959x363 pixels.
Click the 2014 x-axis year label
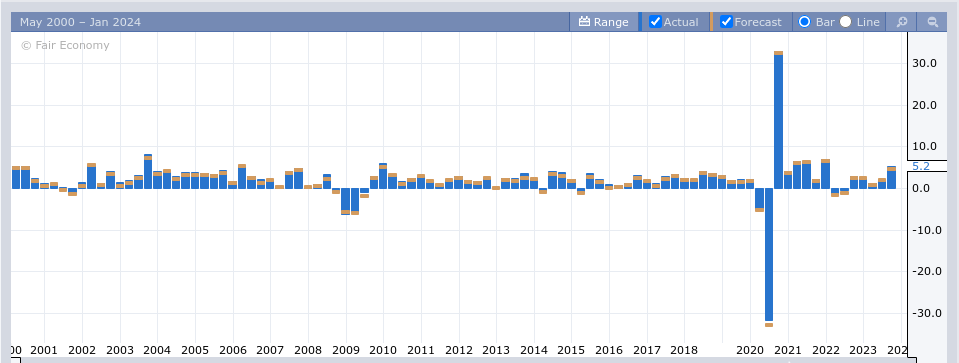534,351
